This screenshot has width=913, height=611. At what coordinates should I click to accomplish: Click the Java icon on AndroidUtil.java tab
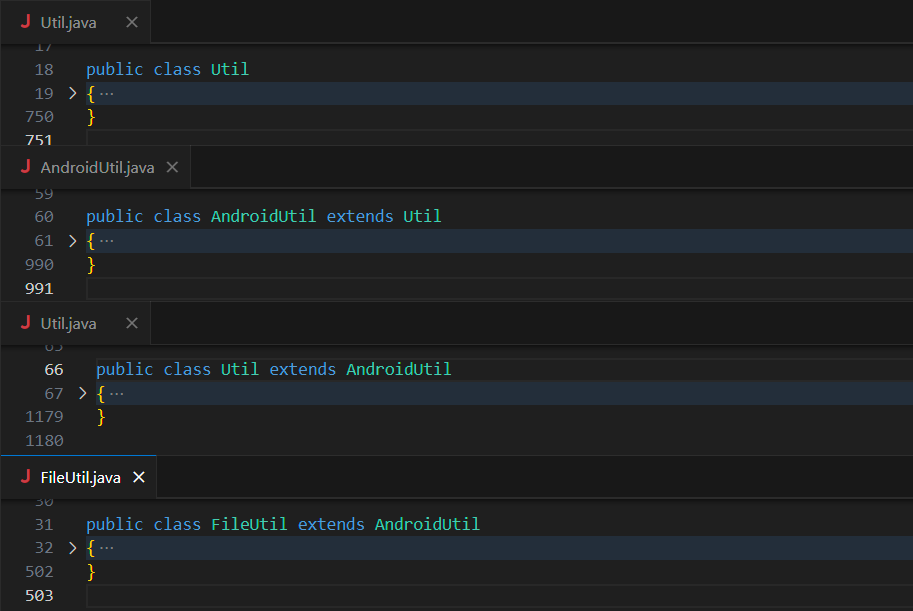(26, 167)
